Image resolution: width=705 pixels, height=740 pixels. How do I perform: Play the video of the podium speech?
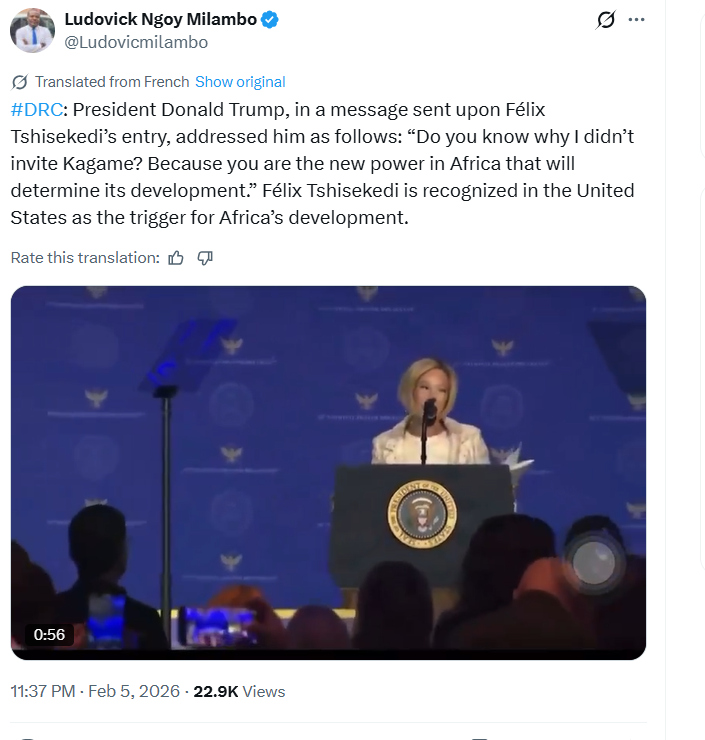[x=328, y=472]
